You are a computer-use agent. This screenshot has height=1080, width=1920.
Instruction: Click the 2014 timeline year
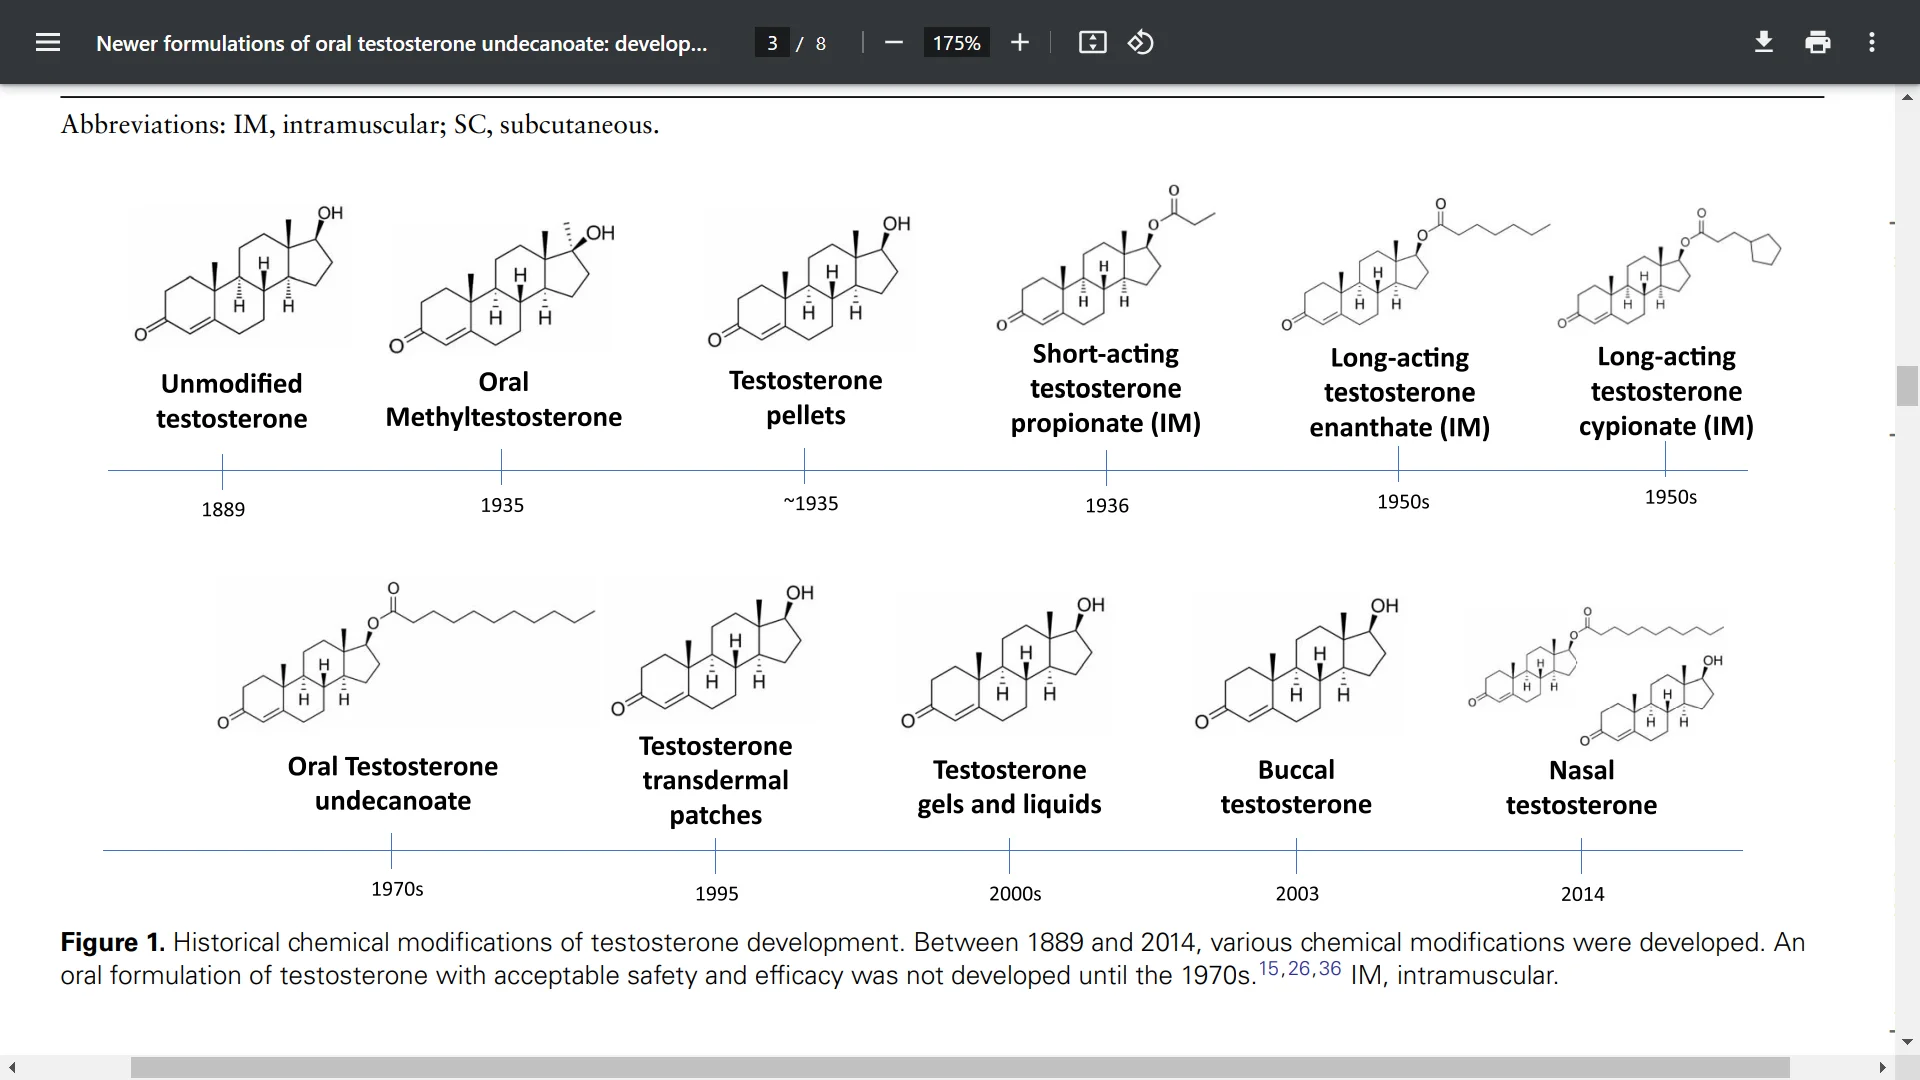(x=1582, y=894)
